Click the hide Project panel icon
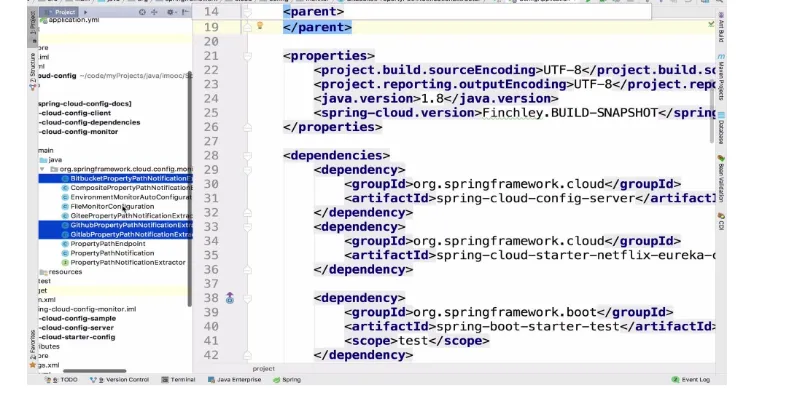This screenshot has height=402, width=790. (x=185, y=12)
